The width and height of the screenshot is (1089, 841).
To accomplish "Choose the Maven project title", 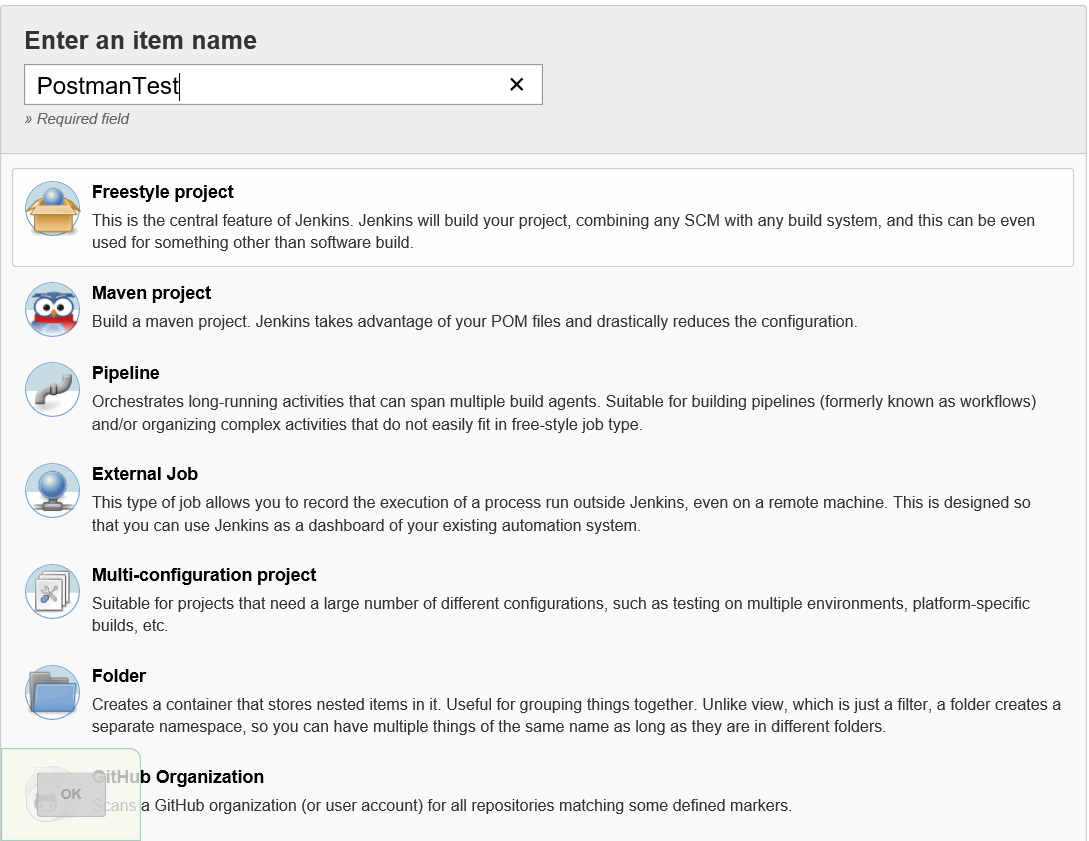I will 151,293.
